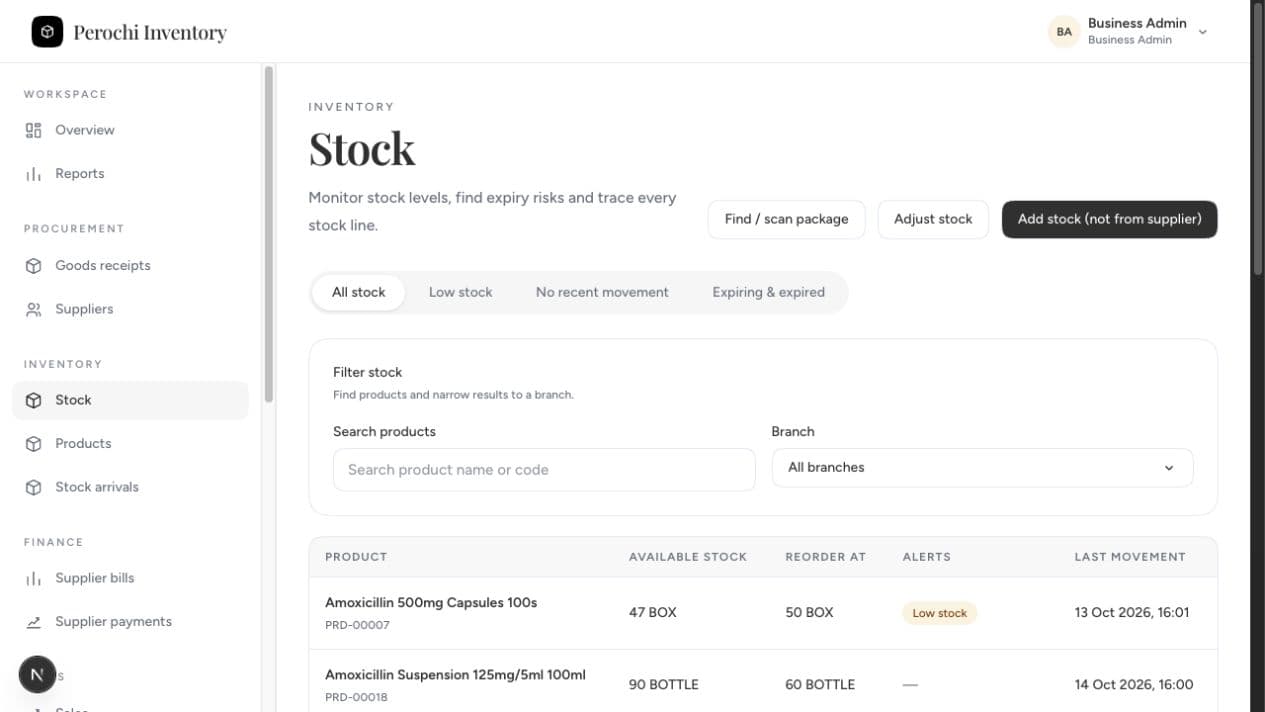This screenshot has height=712, width=1265.
Task: Click the BA avatar circle
Action: pos(1064,32)
